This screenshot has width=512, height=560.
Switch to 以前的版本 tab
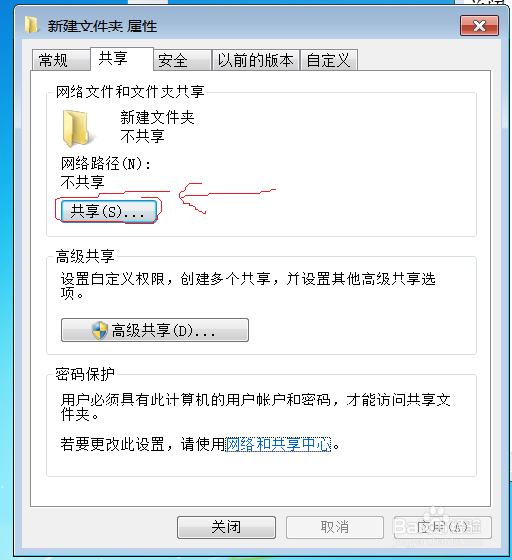[x=255, y=60]
